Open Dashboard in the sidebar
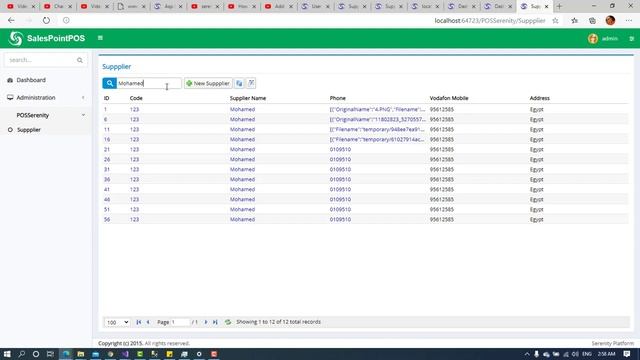The image size is (640, 360). [31, 80]
